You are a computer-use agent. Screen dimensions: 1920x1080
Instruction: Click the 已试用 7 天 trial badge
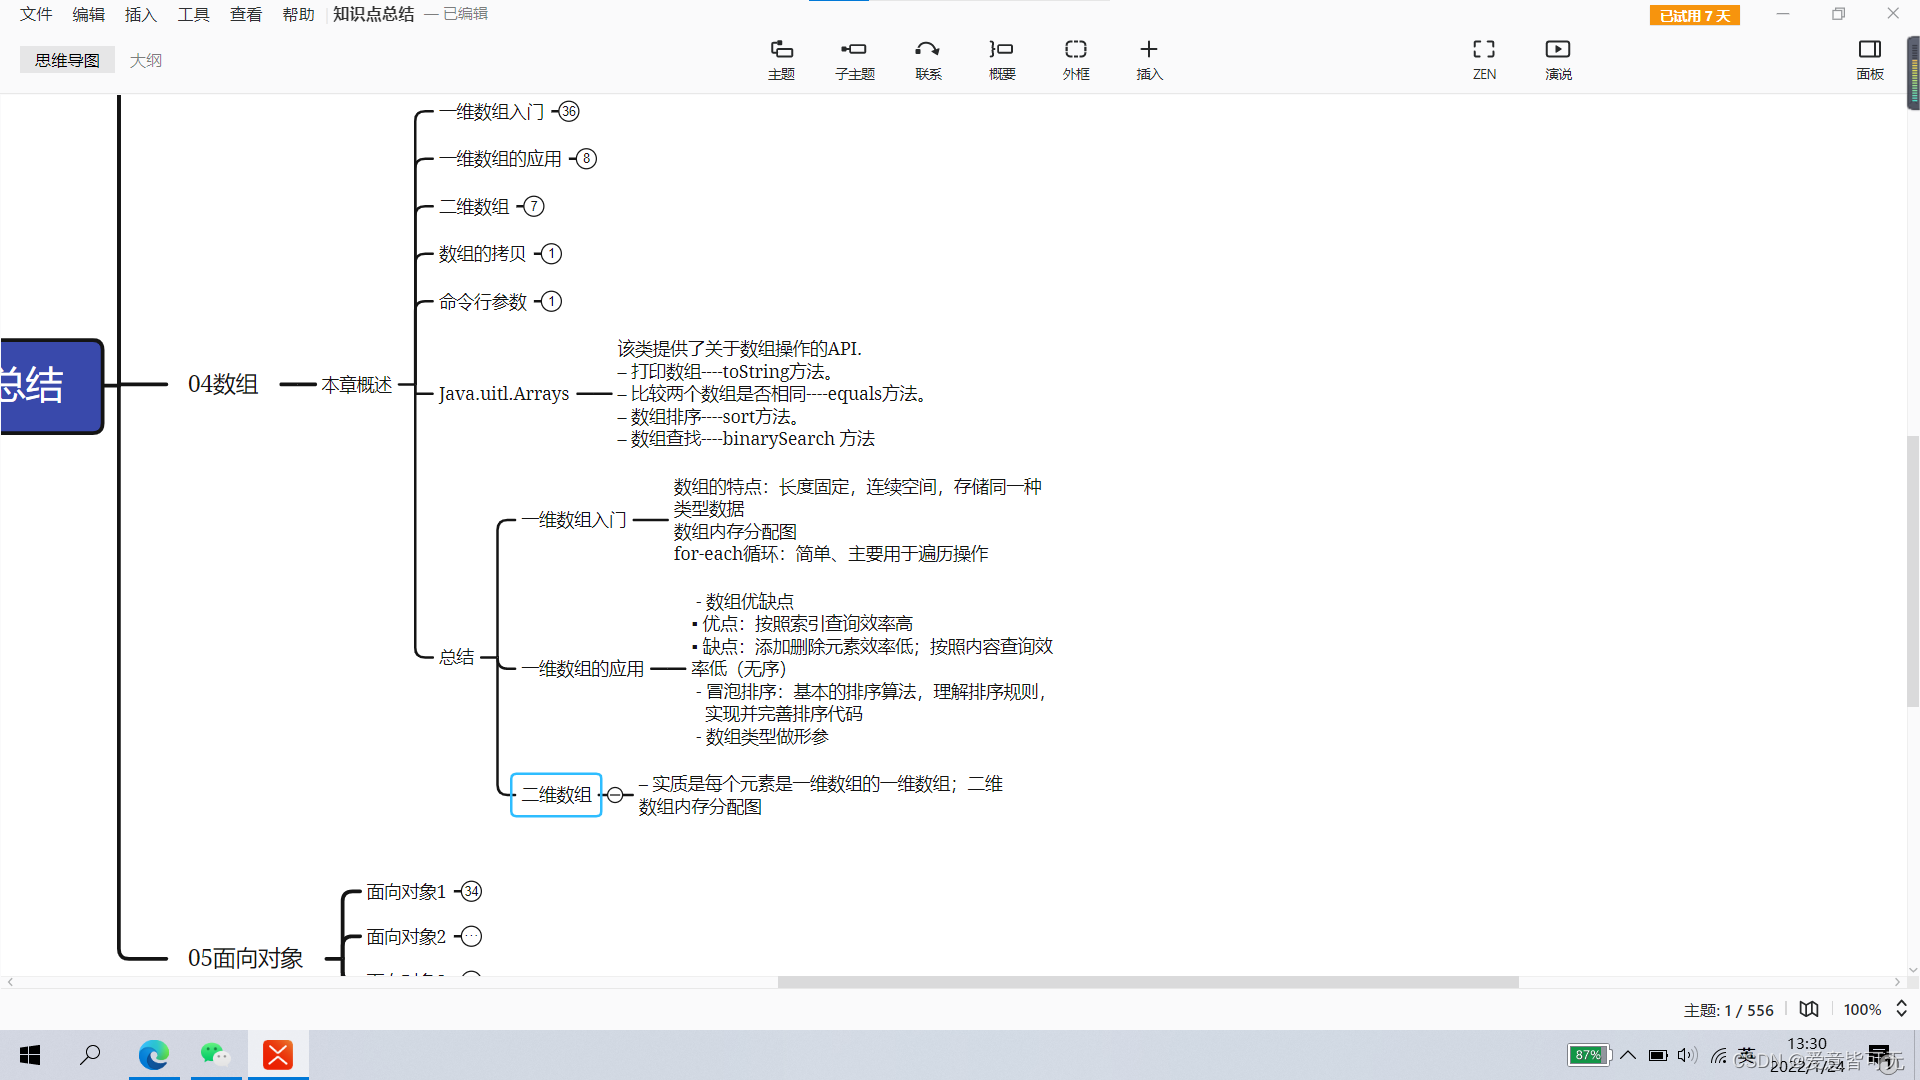(x=1694, y=16)
